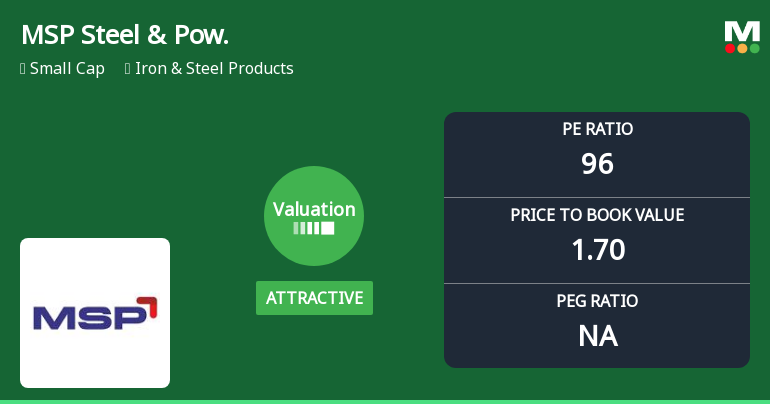Click the red dot under the M logo
Screen dimensions: 770x404
click(731, 48)
